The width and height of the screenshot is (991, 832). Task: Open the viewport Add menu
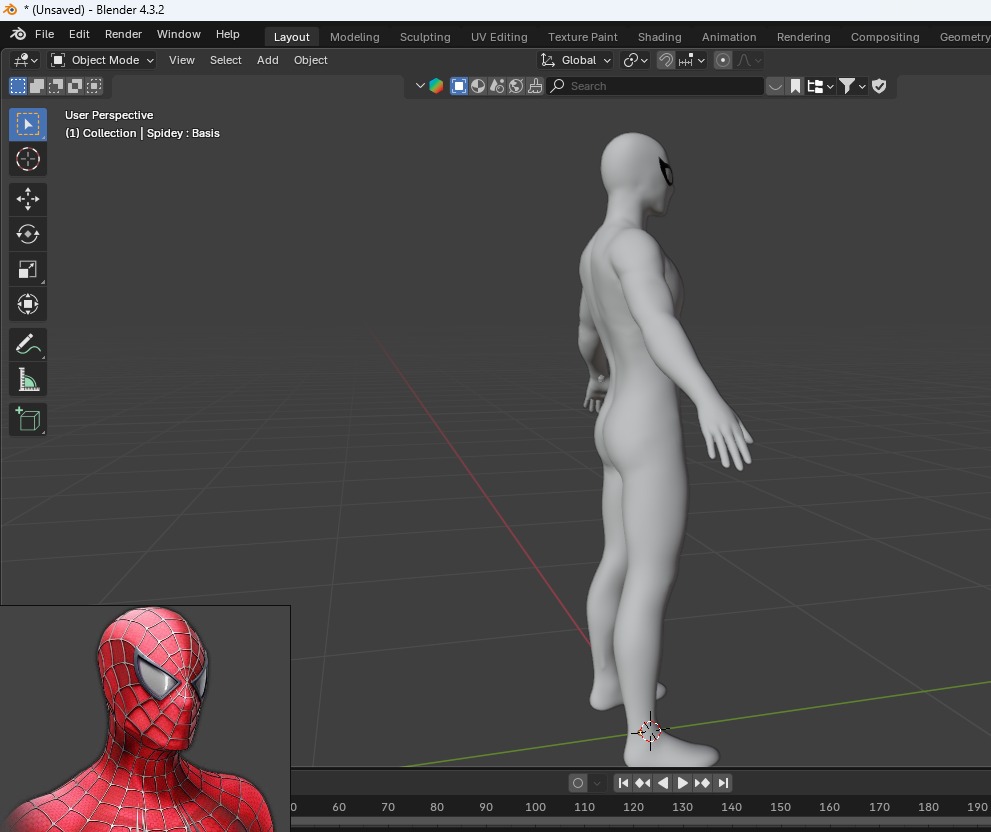(x=267, y=60)
